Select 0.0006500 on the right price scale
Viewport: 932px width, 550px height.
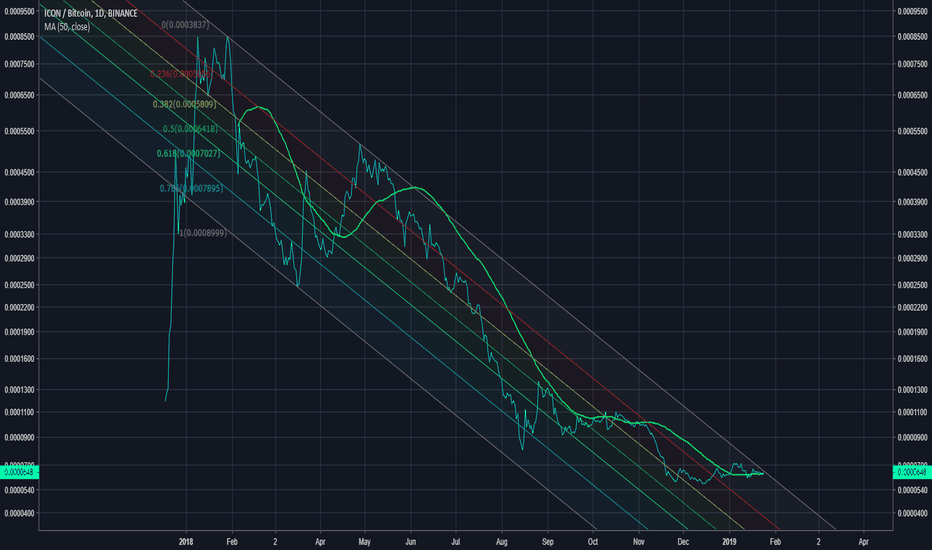click(x=912, y=95)
